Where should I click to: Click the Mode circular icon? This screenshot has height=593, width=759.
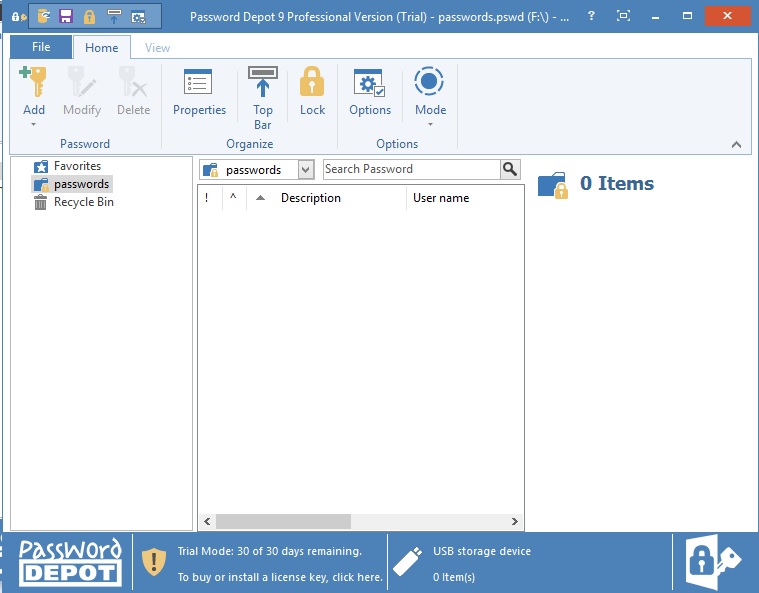point(429,81)
